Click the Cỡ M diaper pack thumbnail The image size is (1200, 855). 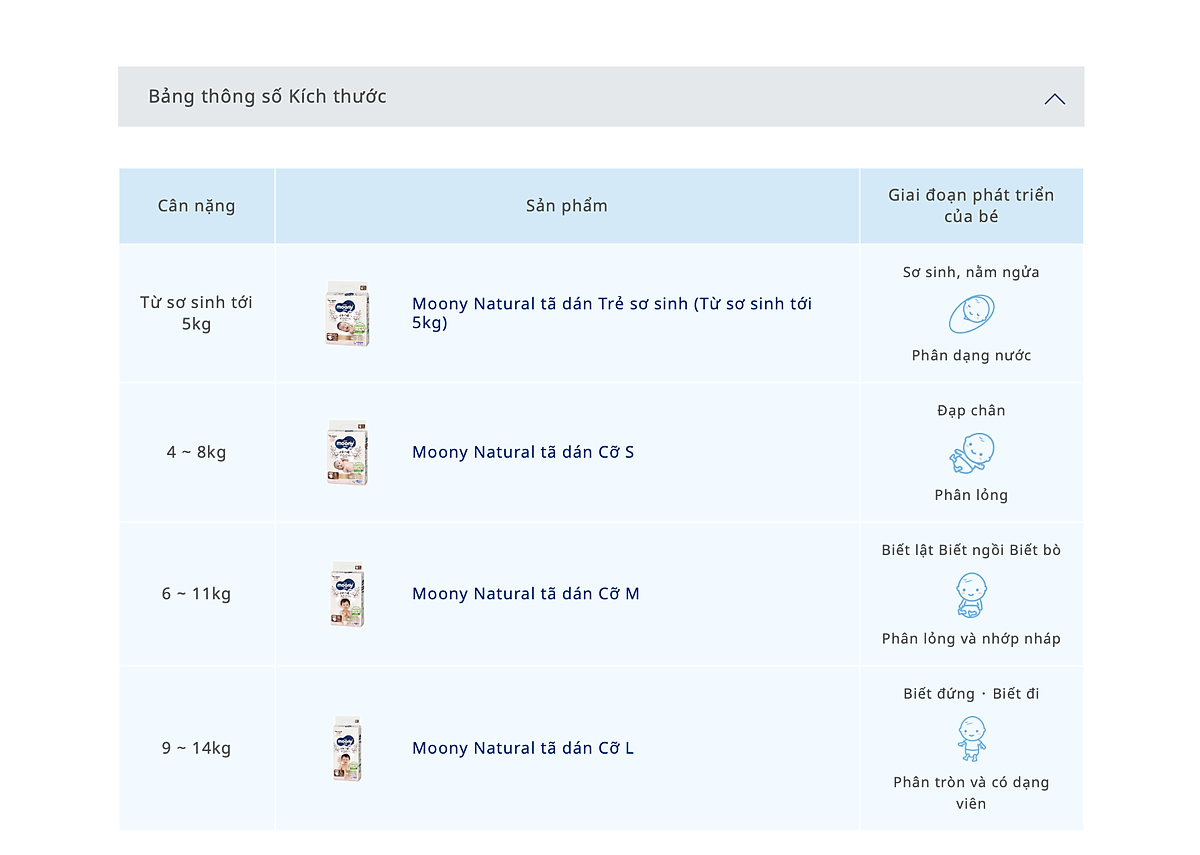click(348, 594)
